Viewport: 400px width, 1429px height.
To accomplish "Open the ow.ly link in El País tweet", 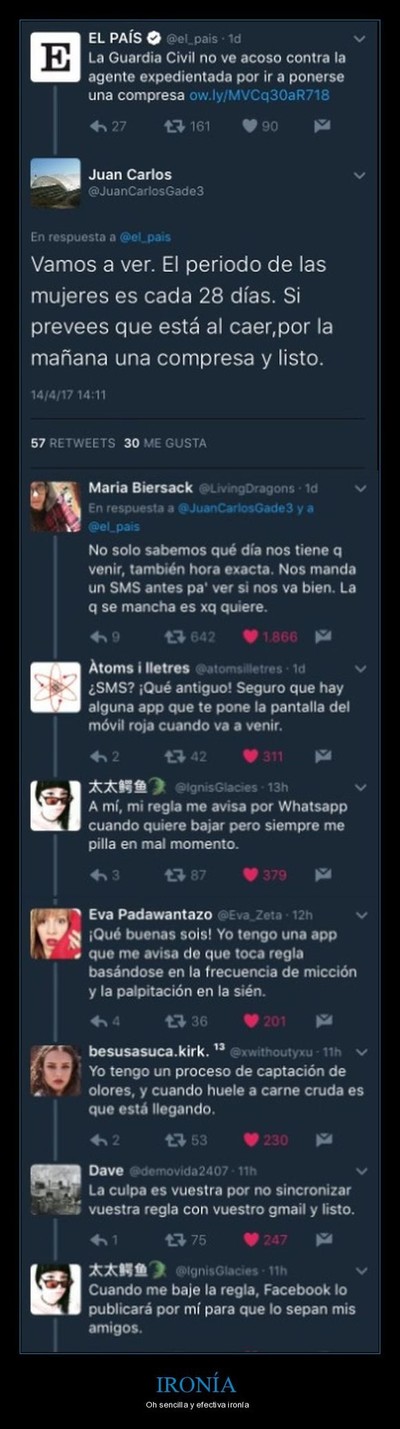I will (x=259, y=95).
